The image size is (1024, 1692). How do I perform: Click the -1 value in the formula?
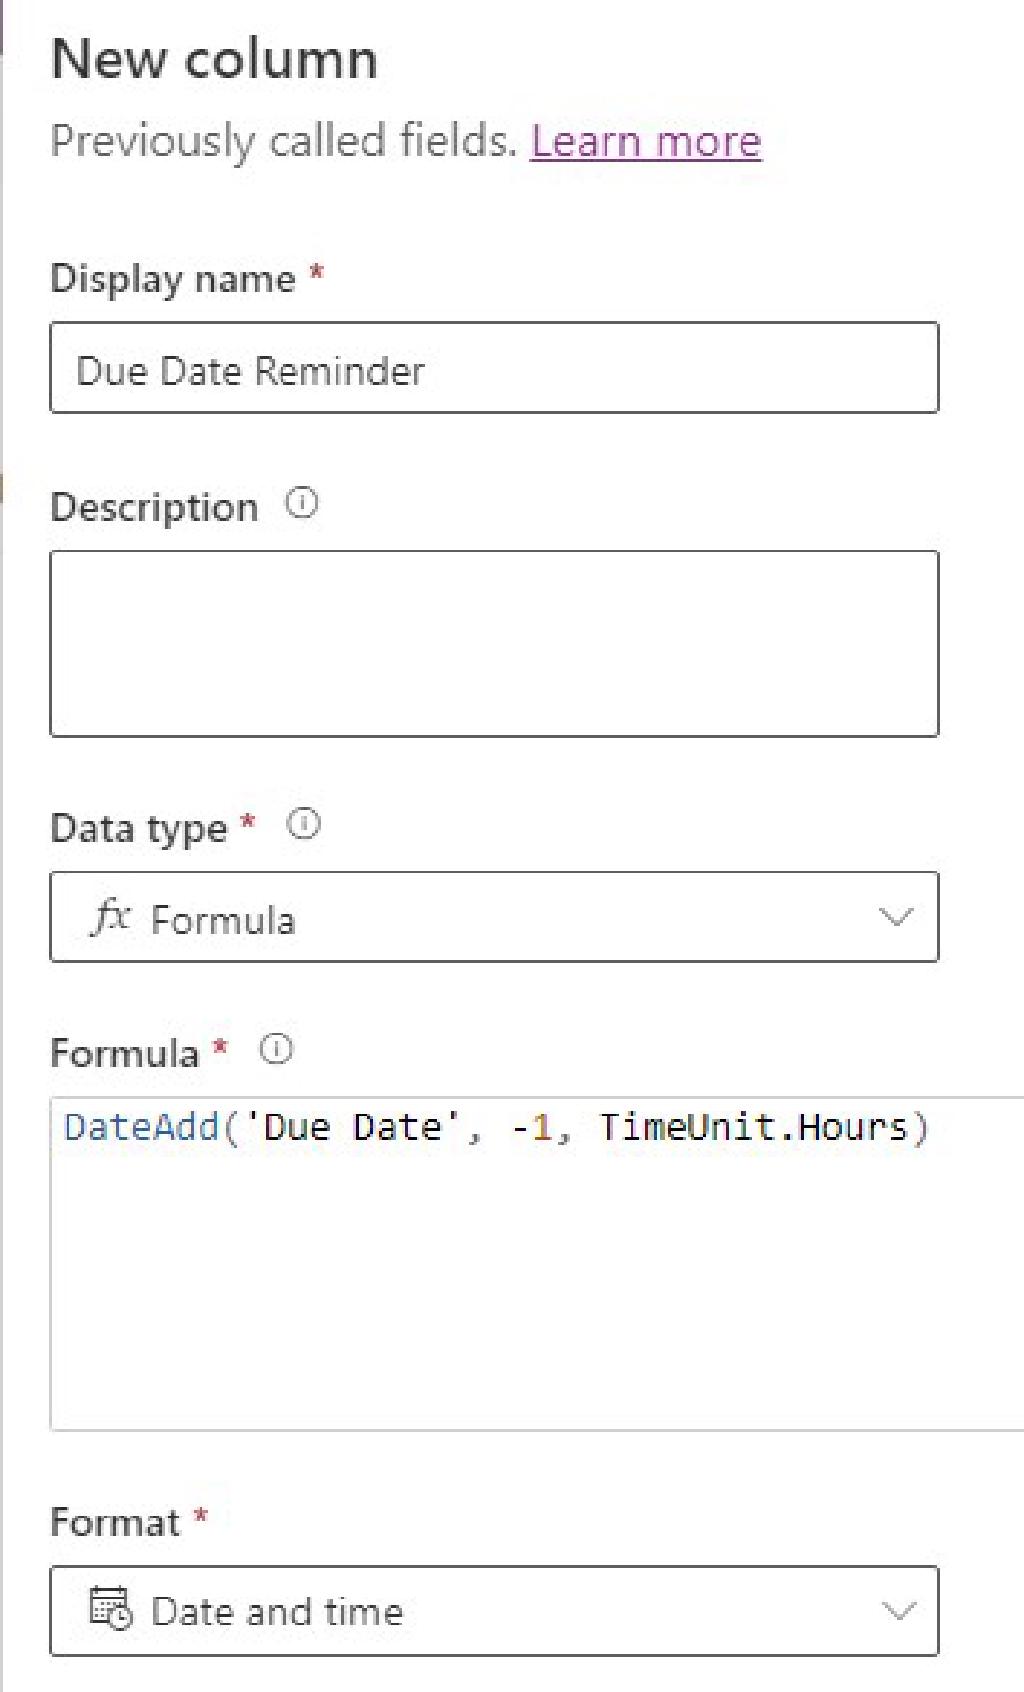(x=532, y=1127)
